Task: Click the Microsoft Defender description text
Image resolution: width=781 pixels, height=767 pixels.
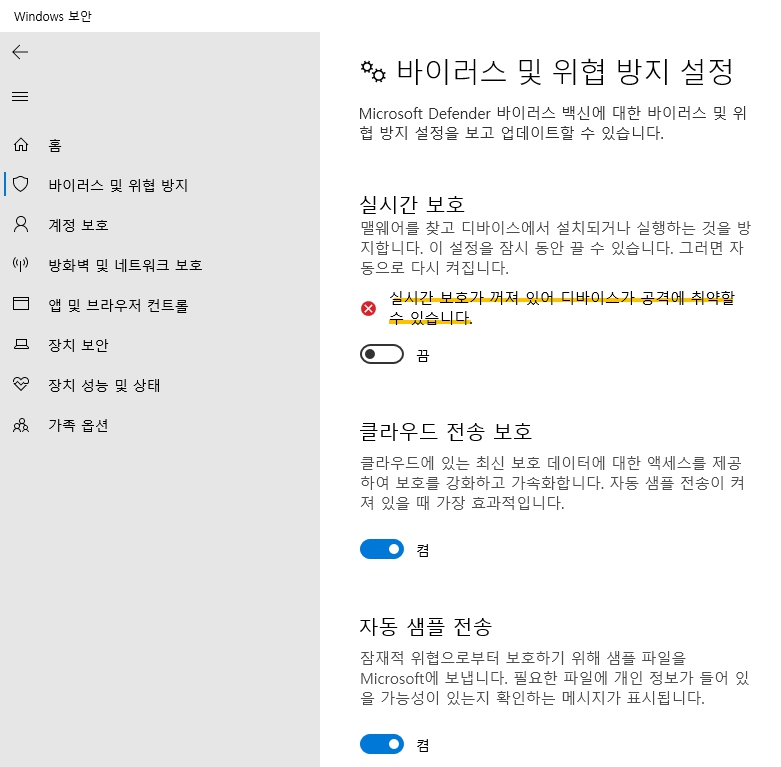Action: coord(553,123)
